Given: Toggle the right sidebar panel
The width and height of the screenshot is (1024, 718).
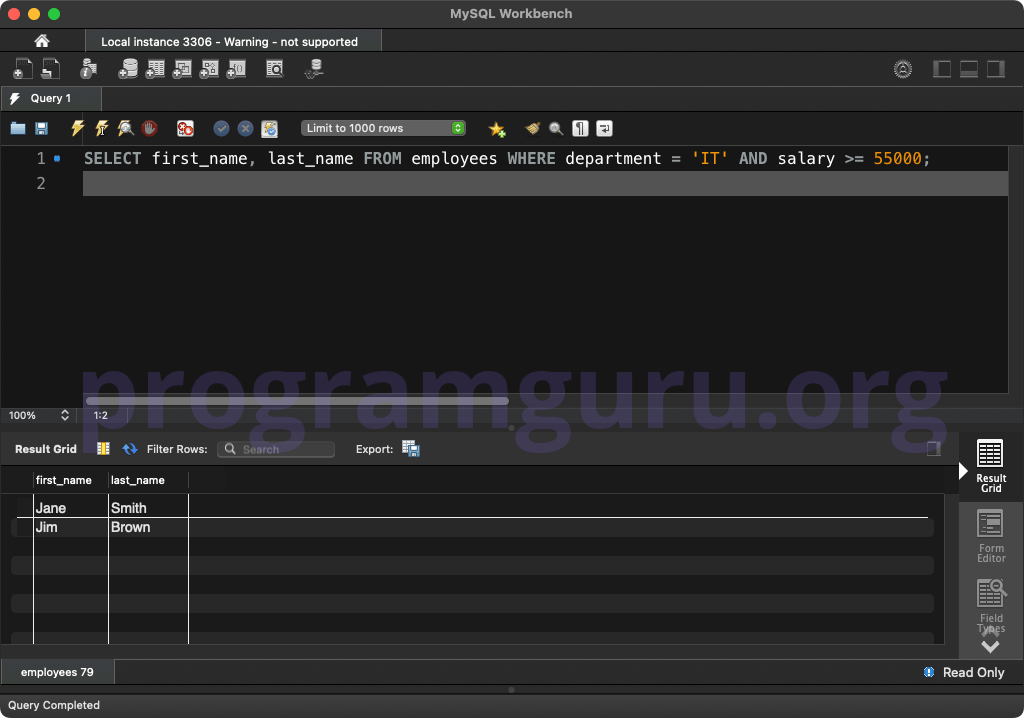Looking at the screenshot, I should [995, 69].
